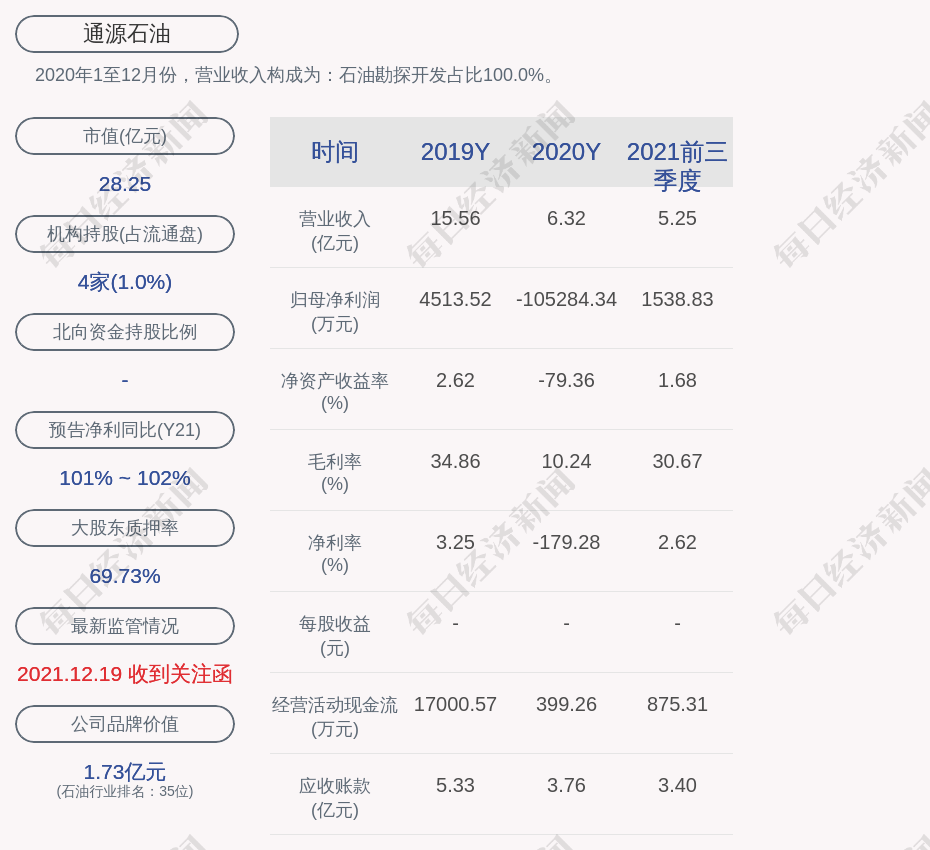Select the return on equity value -79.36
The height and width of the screenshot is (850, 930).
(x=566, y=380)
